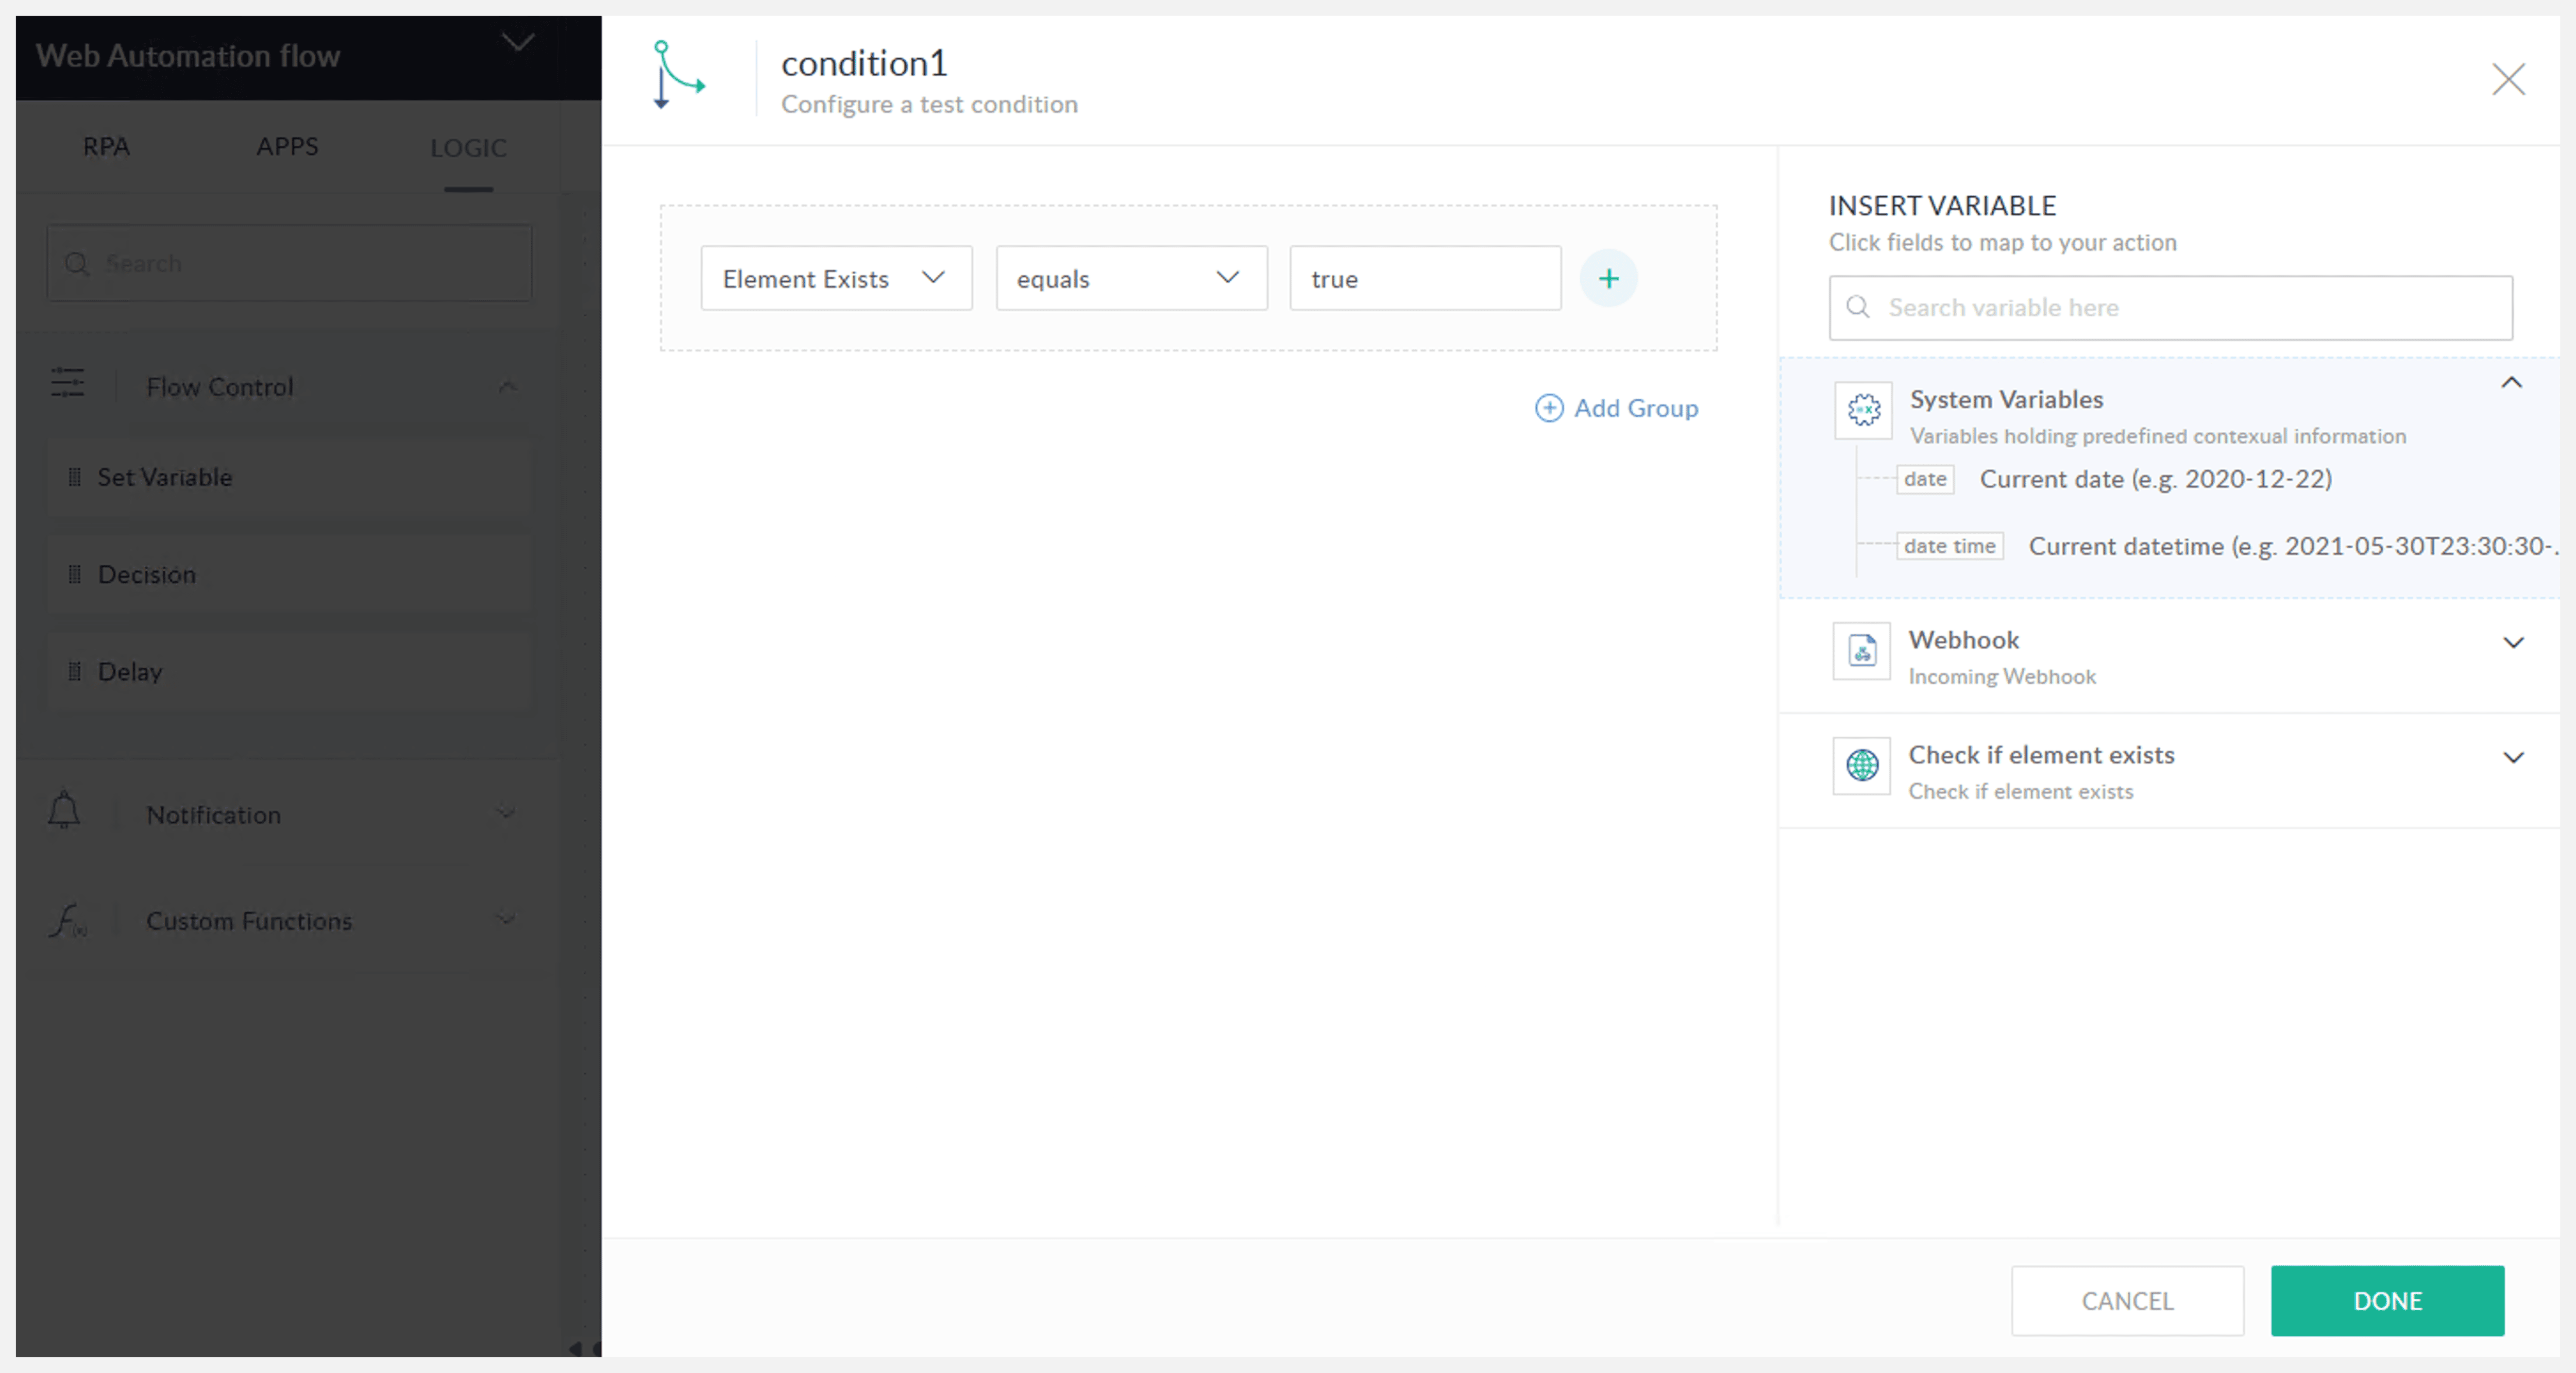Switch to the APPS tab

[287, 147]
